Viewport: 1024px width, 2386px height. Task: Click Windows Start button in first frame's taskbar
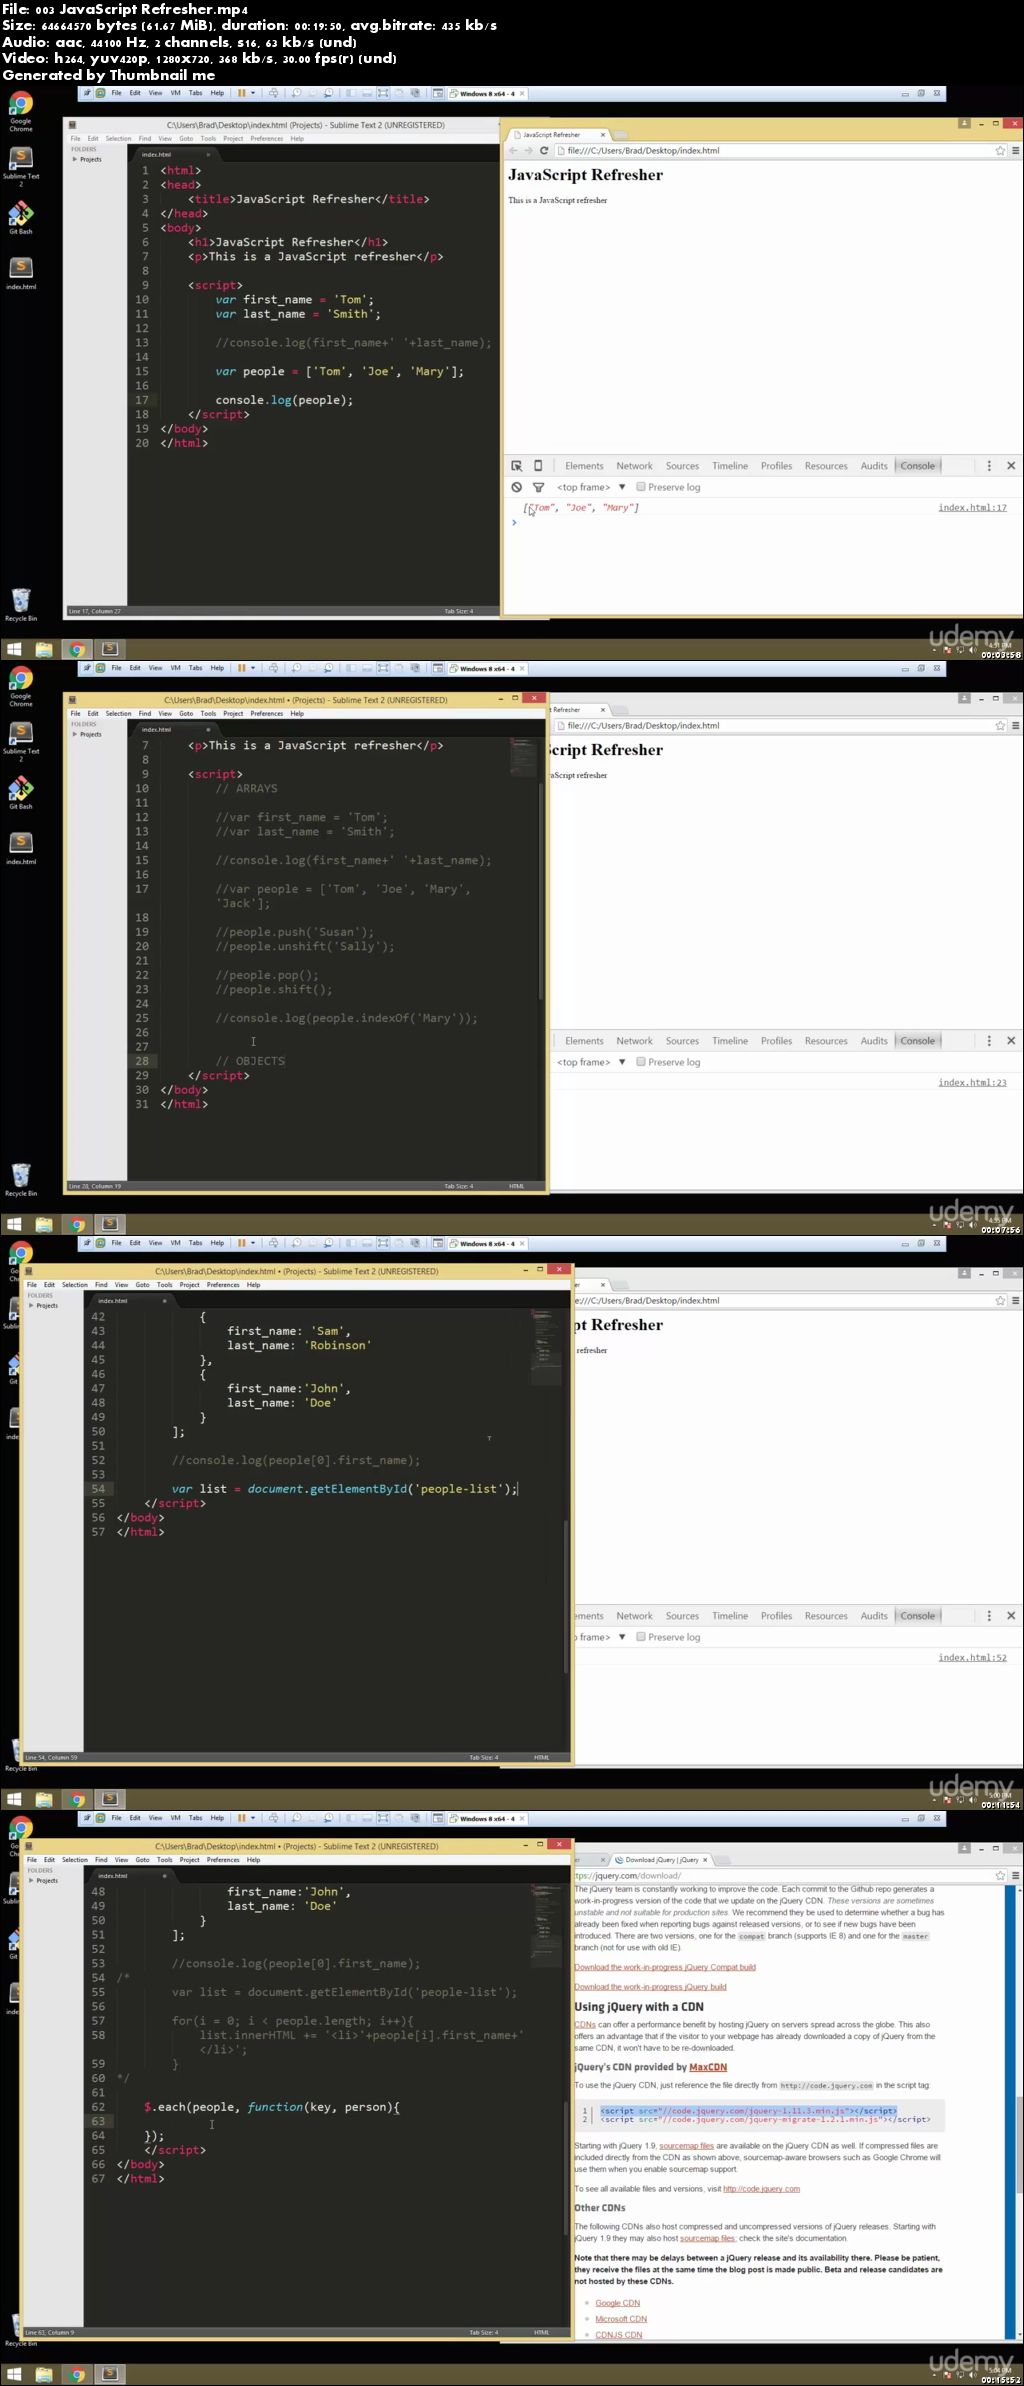click(x=14, y=649)
